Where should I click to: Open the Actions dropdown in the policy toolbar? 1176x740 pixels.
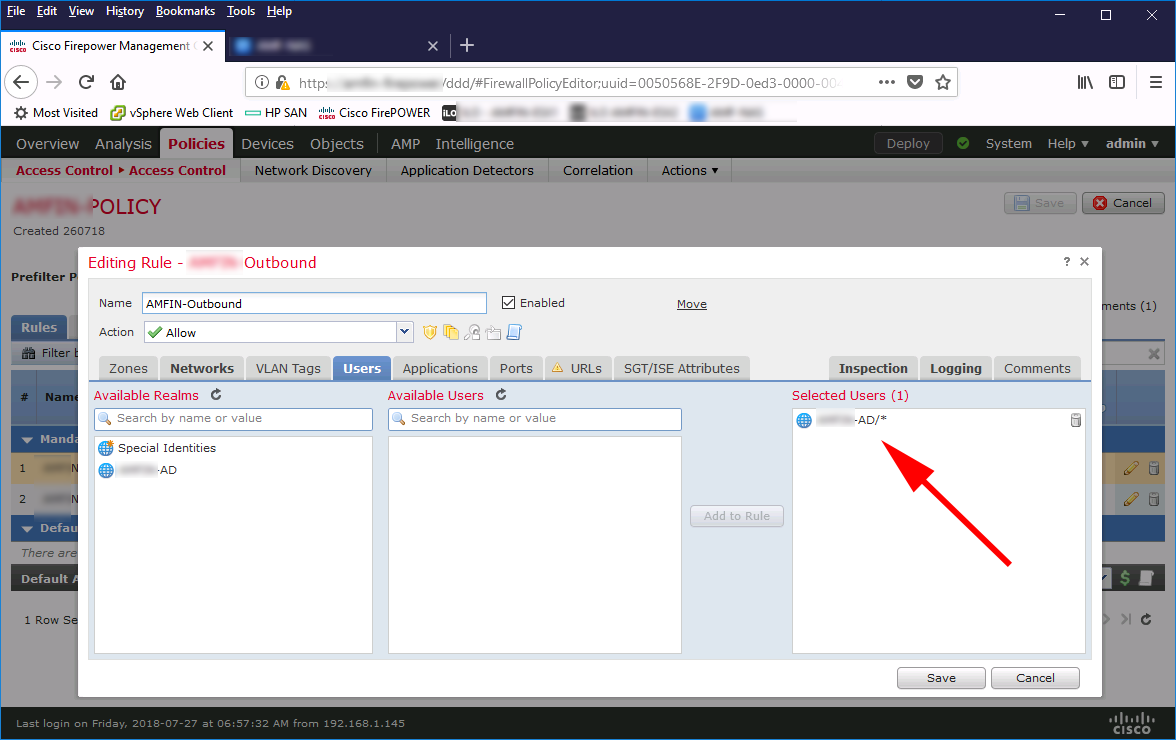688,170
